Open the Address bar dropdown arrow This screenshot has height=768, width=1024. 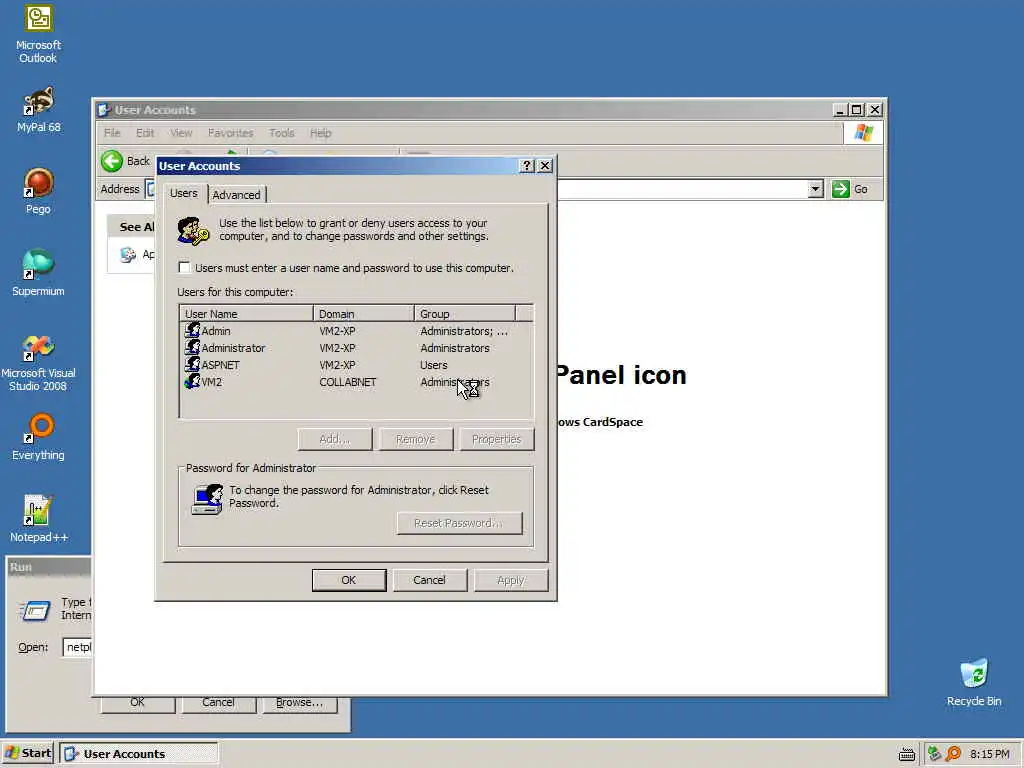(x=814, y=189)
